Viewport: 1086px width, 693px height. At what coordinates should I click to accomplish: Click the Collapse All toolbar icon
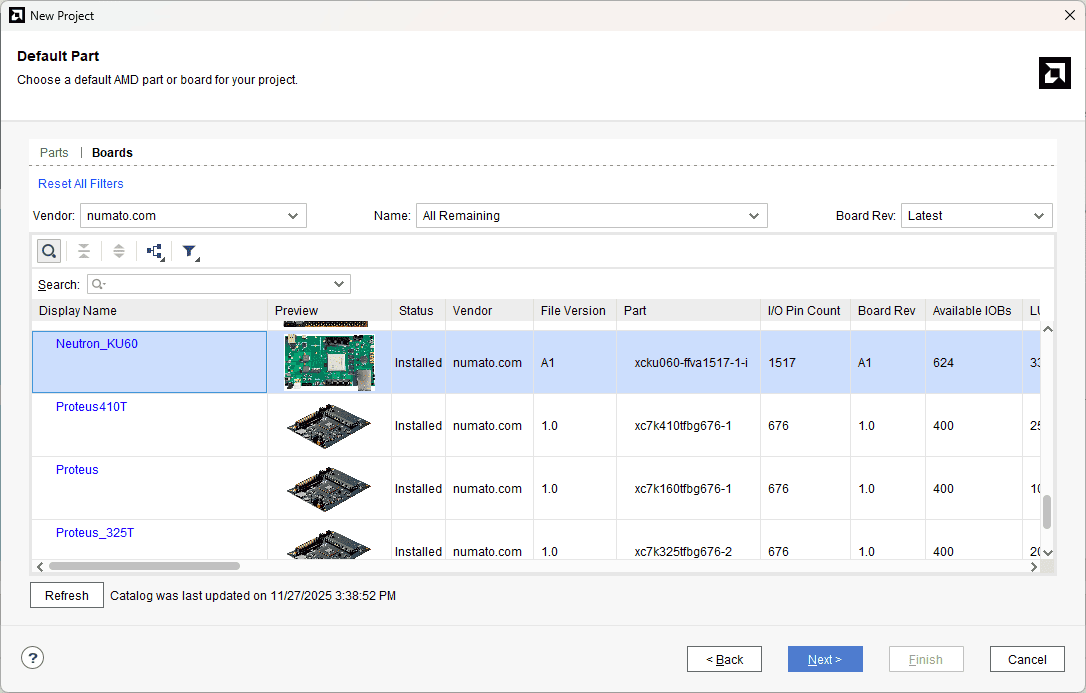(85, 252)
